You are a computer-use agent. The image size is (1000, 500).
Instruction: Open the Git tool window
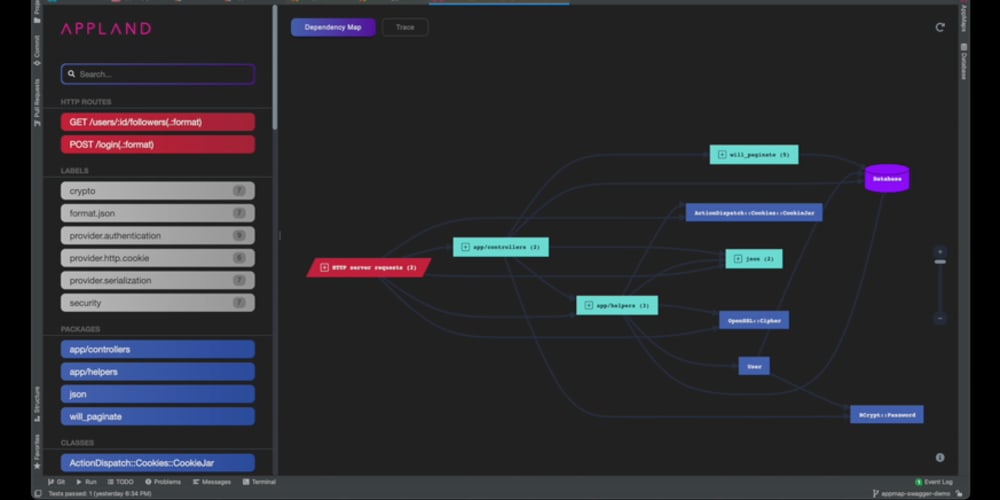click(x=57, y=482)
